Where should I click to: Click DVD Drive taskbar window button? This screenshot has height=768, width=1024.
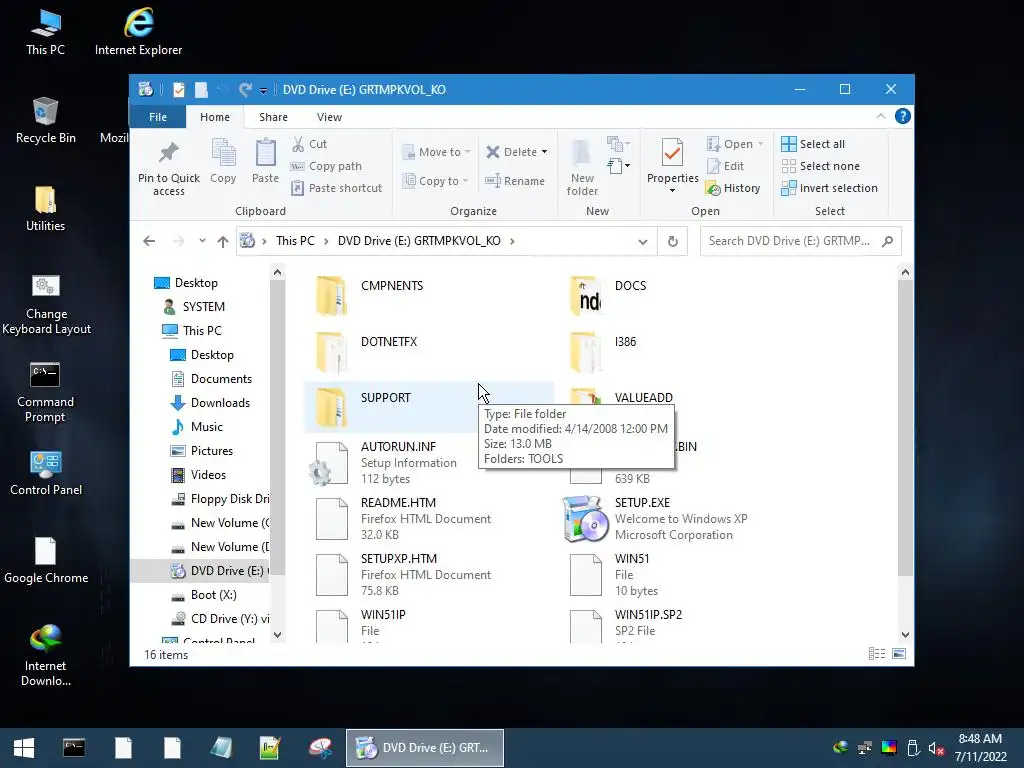tap(425, 748)
